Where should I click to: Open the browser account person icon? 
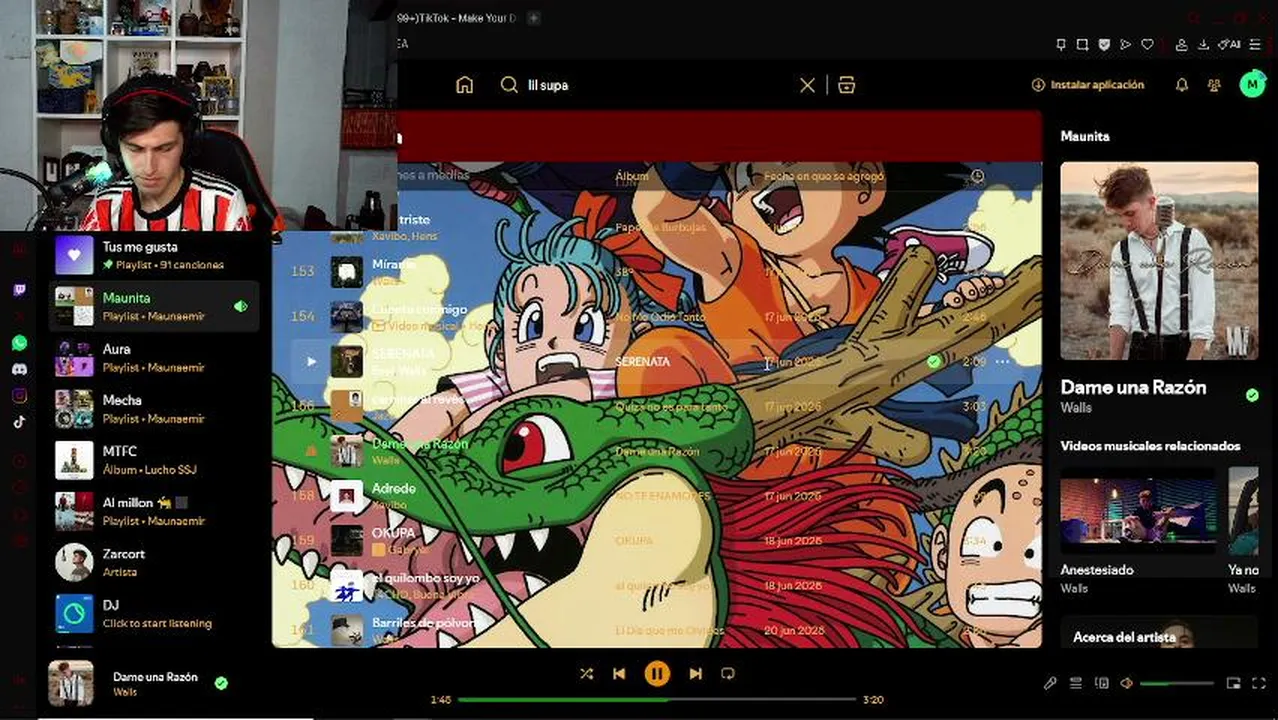coord(1181,45)
